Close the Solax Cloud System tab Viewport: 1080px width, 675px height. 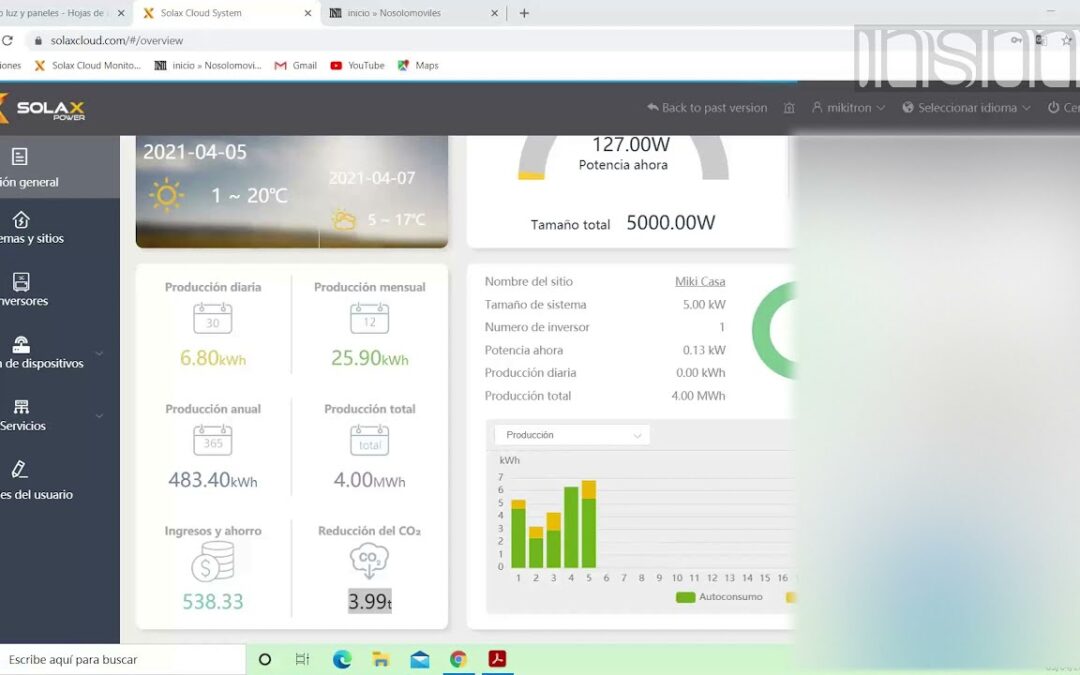click(308, 13)
